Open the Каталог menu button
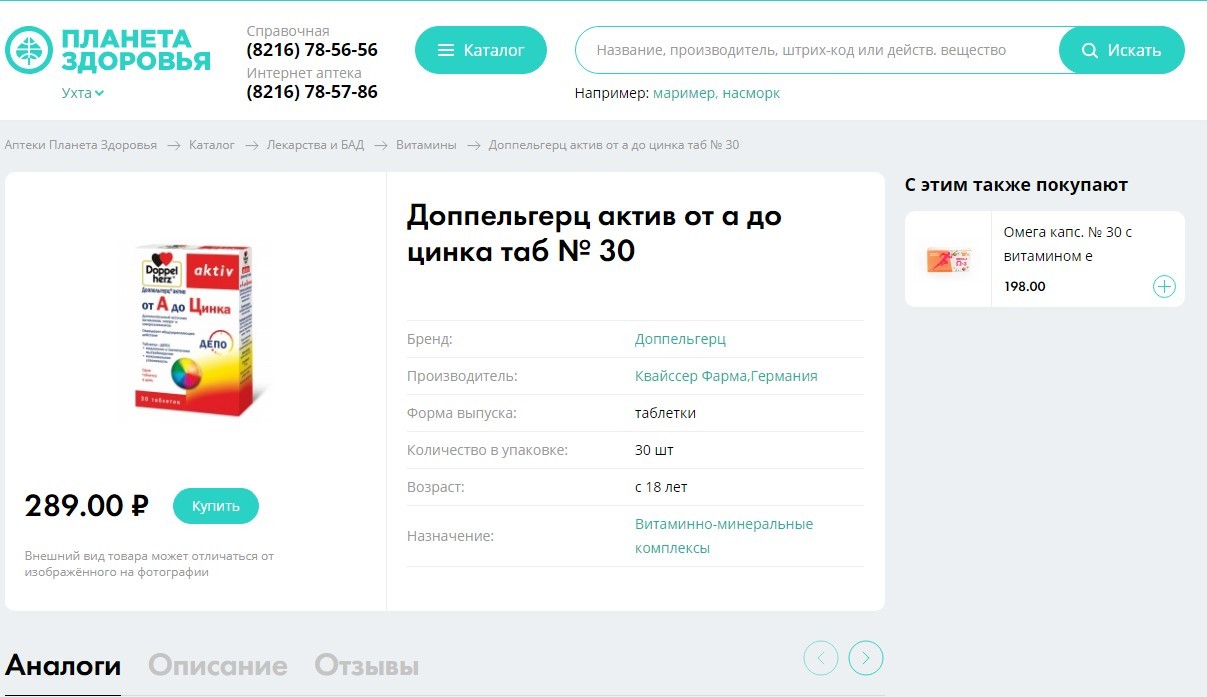1207x697 pixels. 481,50
